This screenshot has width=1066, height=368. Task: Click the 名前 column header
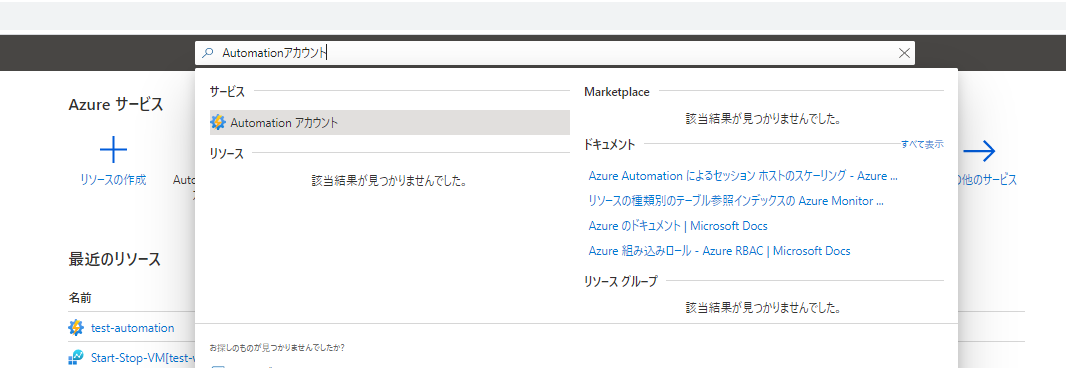point(80,298)
